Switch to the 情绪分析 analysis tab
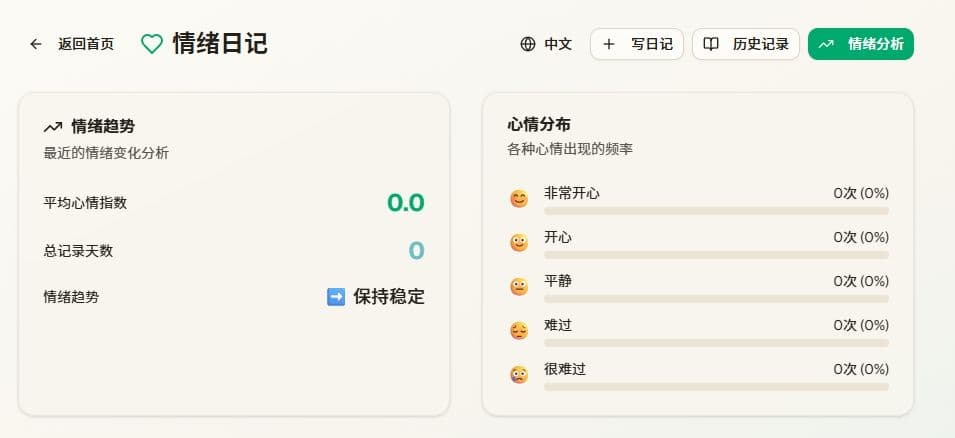 coord(861,44)
